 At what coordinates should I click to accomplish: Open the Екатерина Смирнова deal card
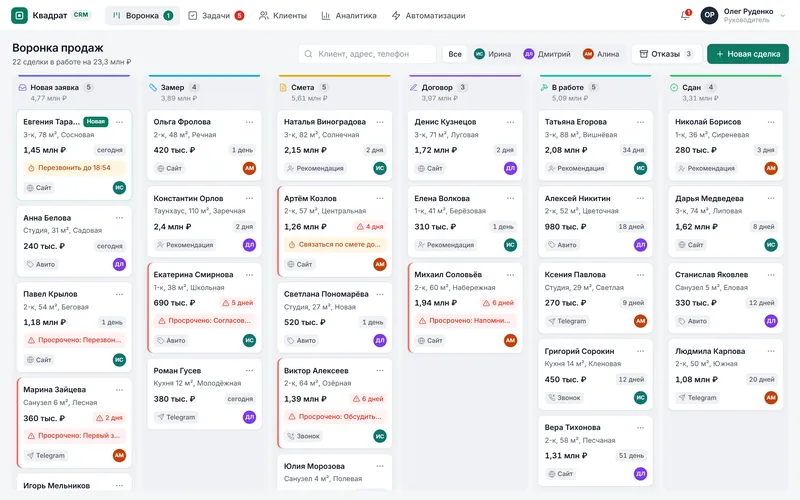click(205, 308)
